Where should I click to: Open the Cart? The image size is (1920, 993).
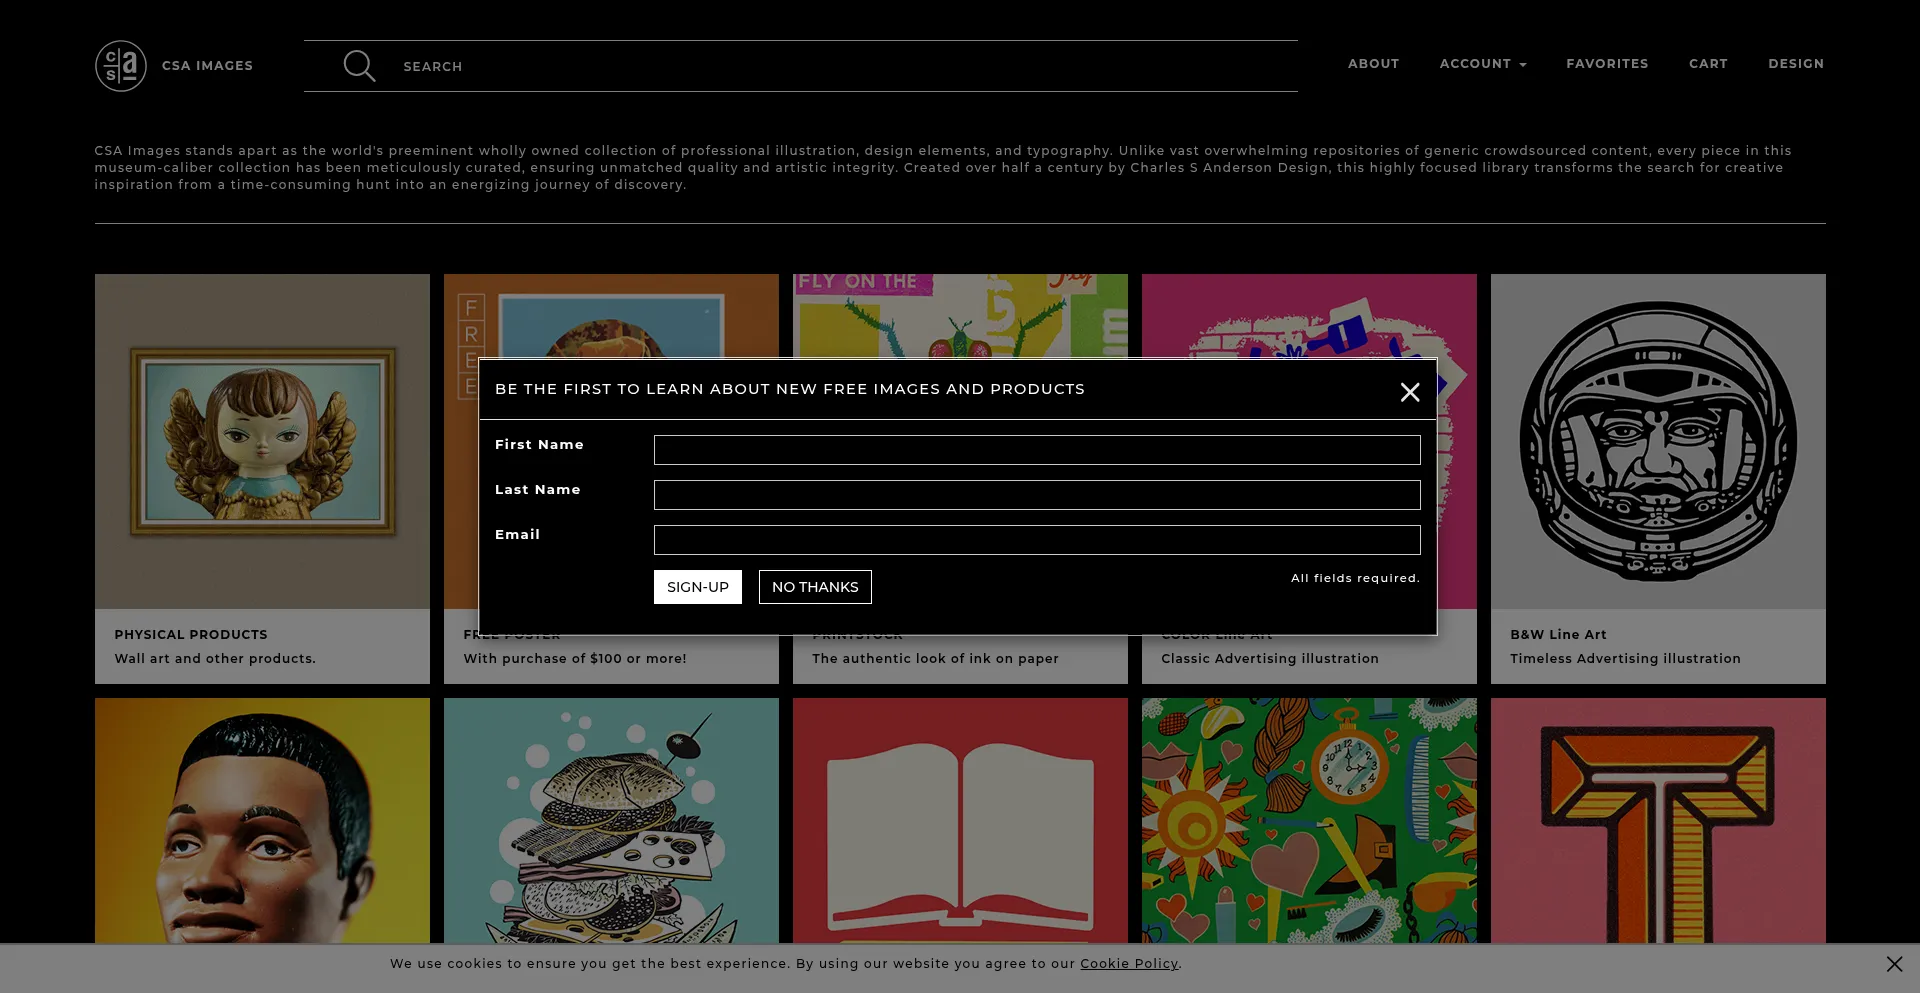(x=1708, y=64)
